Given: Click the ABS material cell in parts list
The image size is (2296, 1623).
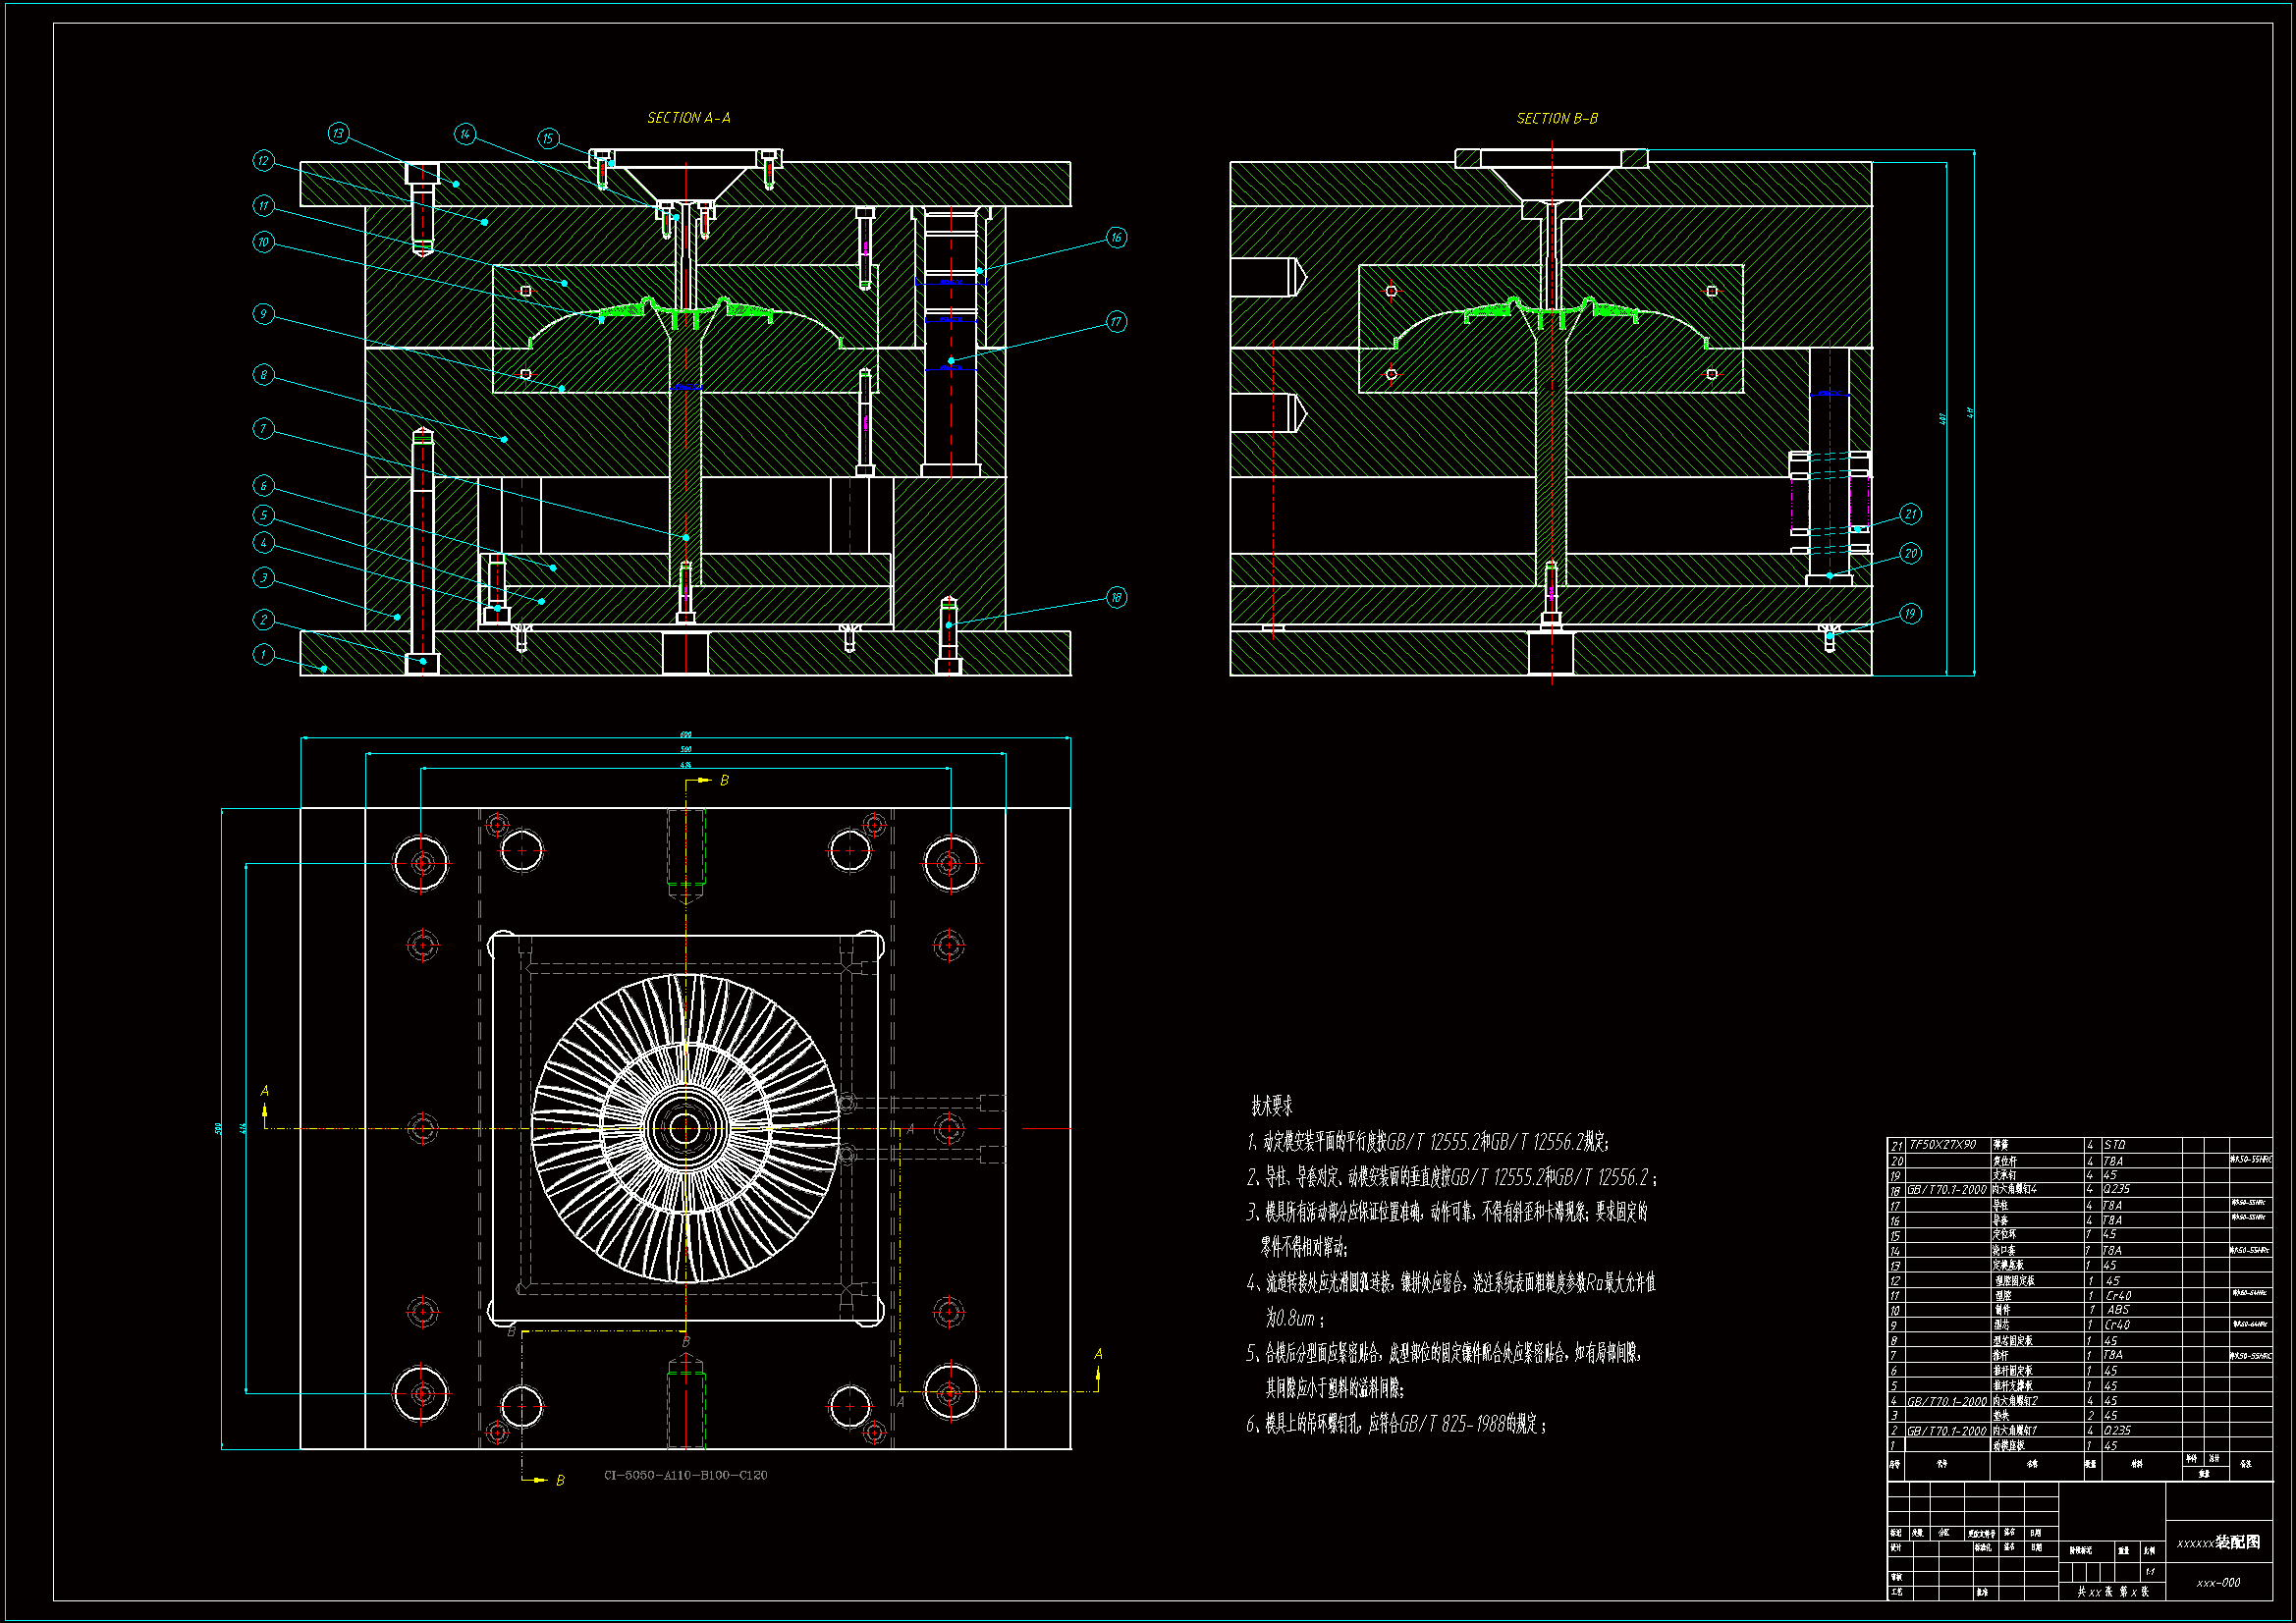Looking at the screenshot, I should (x=2118, y=1310).
